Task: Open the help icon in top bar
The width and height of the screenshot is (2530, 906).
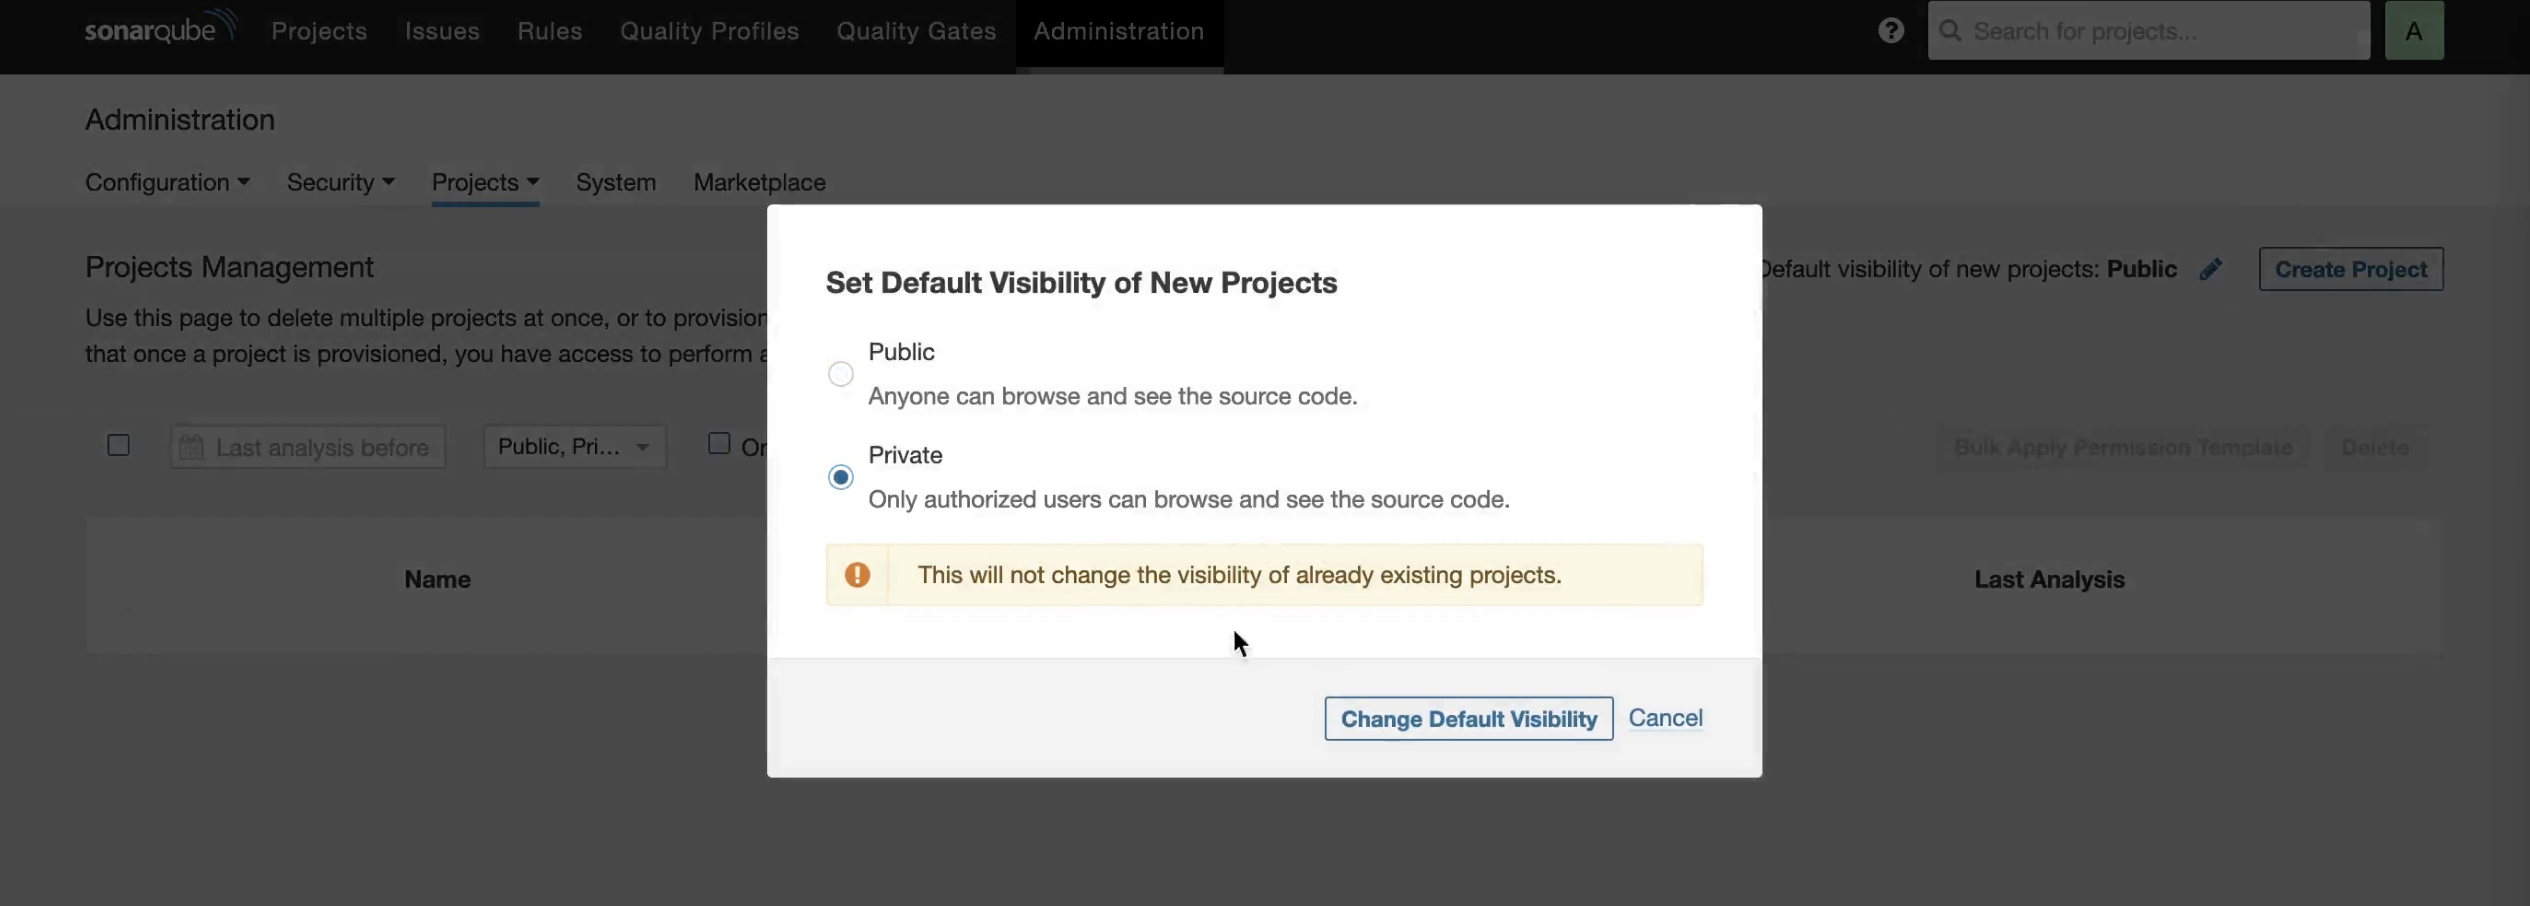Action: 1890,30
